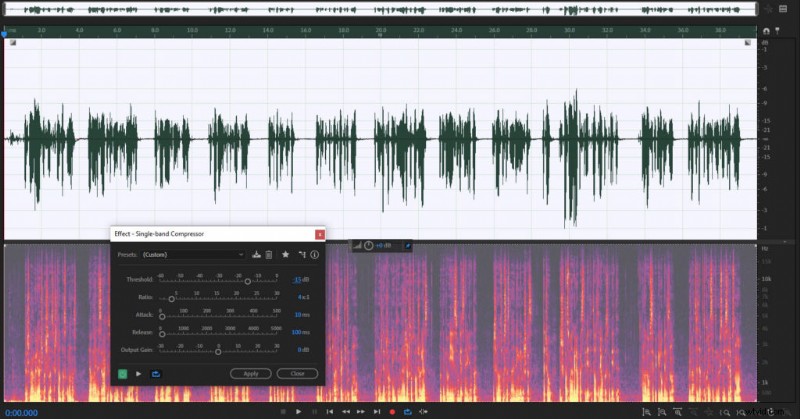Toggle snapping magnet icon beside time ruler
Viewport: 800px width, 419px height.
click(x=766, y=31)
